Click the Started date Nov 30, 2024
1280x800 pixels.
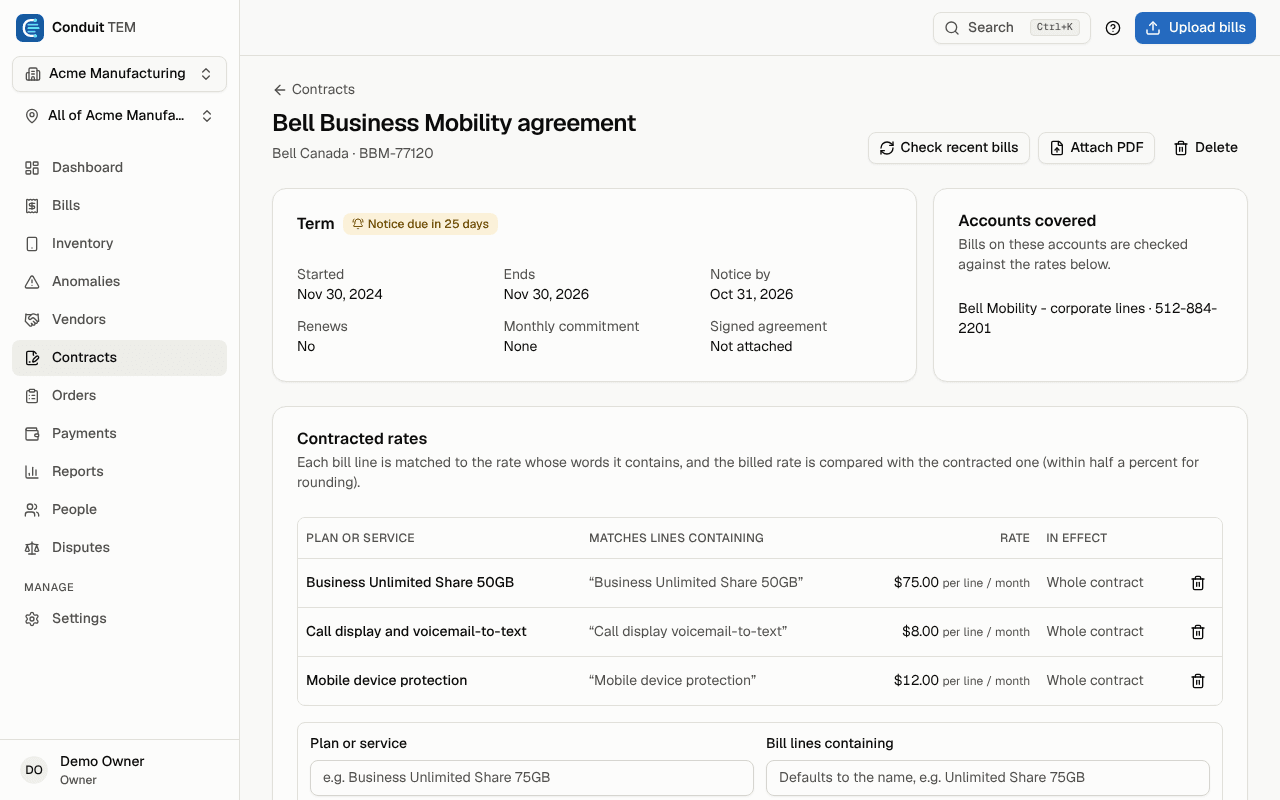340,295
